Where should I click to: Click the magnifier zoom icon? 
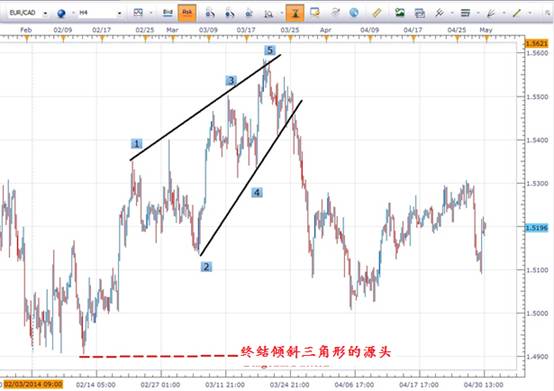coord(269,13)
